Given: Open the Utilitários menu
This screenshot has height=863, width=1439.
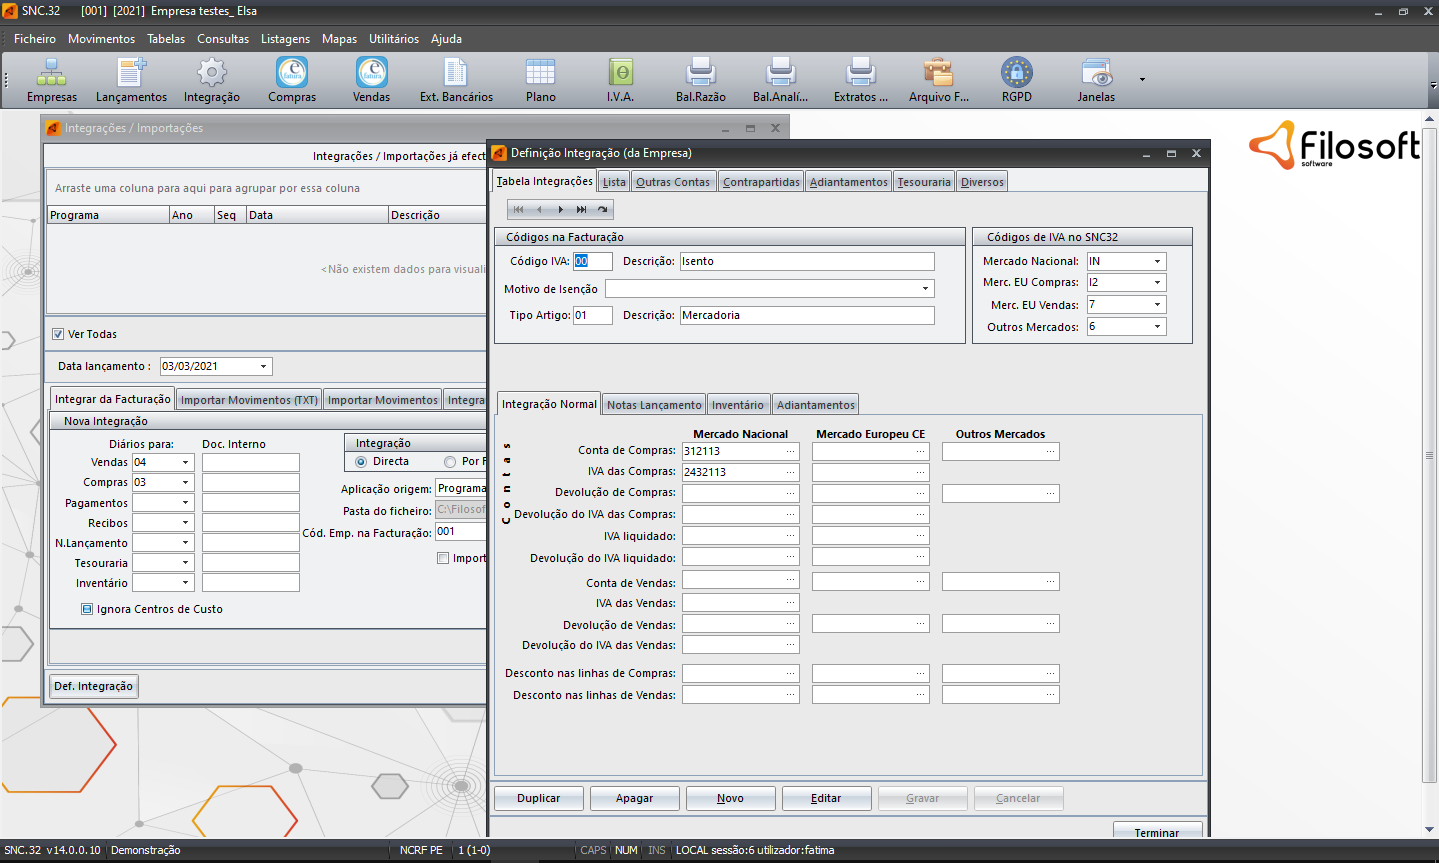Looking at the screenshot, I should pos(393,39).
